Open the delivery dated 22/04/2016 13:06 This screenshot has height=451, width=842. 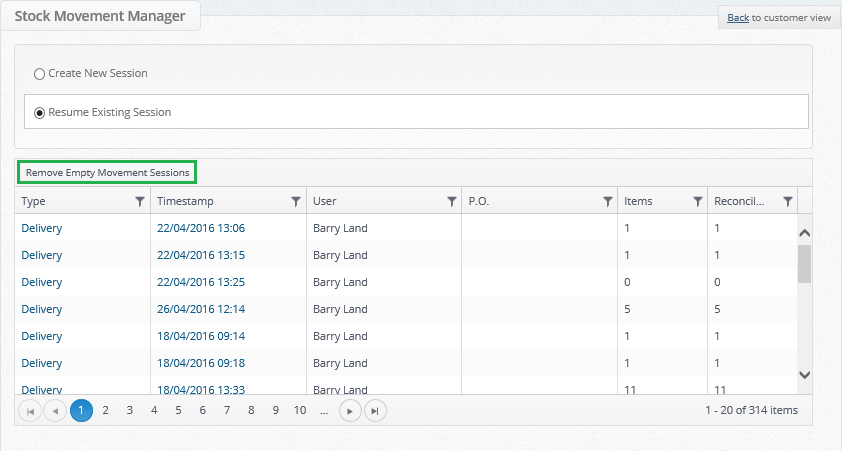(x=201, y=228)
